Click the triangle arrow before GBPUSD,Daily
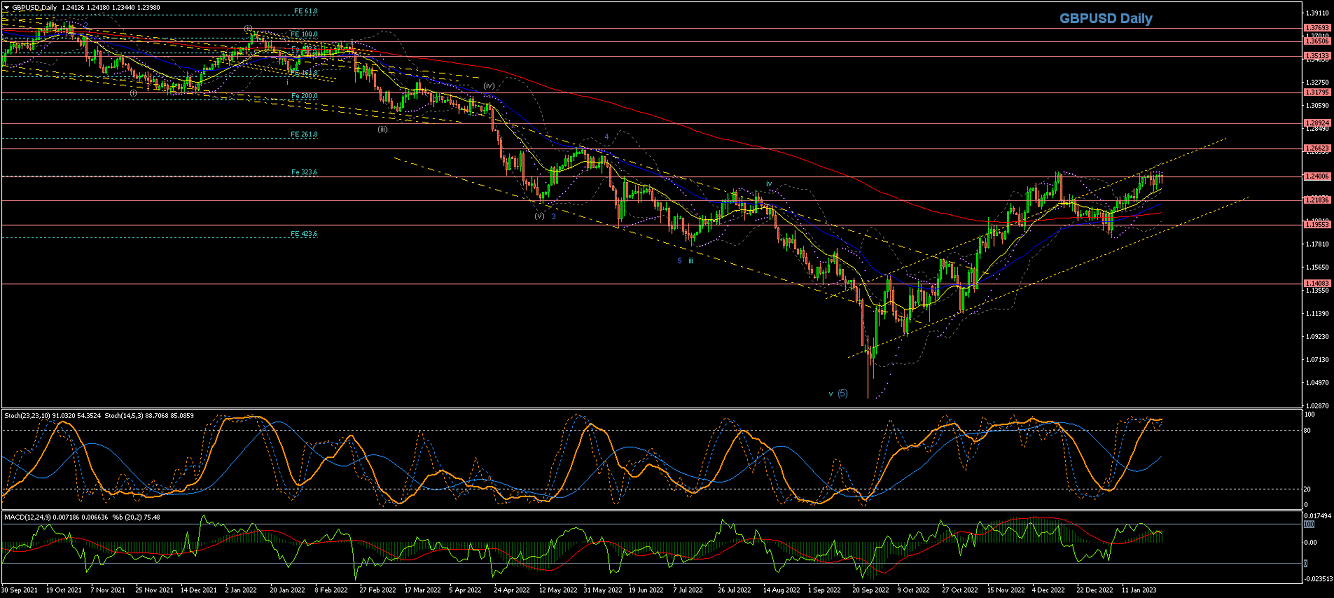1334x598 pixels. pos(6,7)
